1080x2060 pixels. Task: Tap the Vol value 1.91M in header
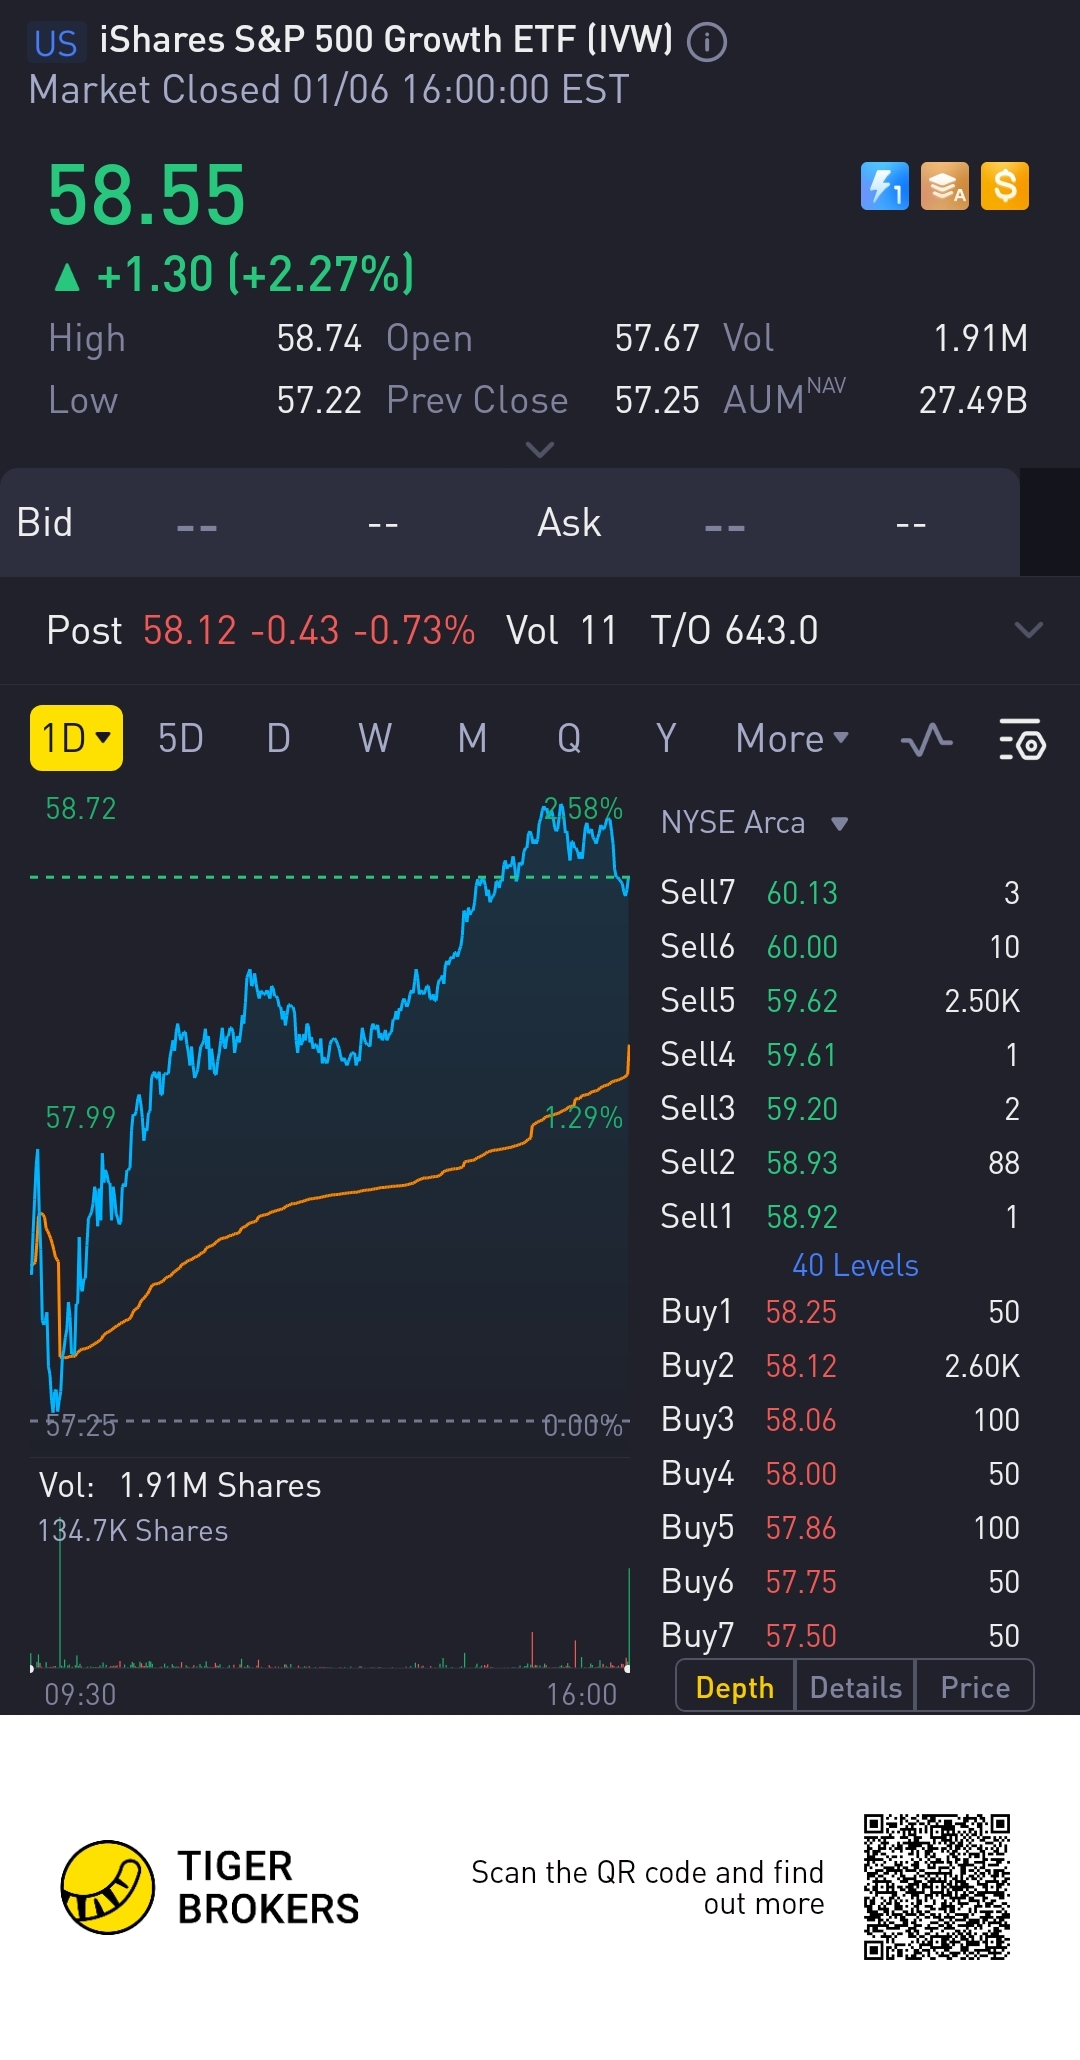click(980, 338)
